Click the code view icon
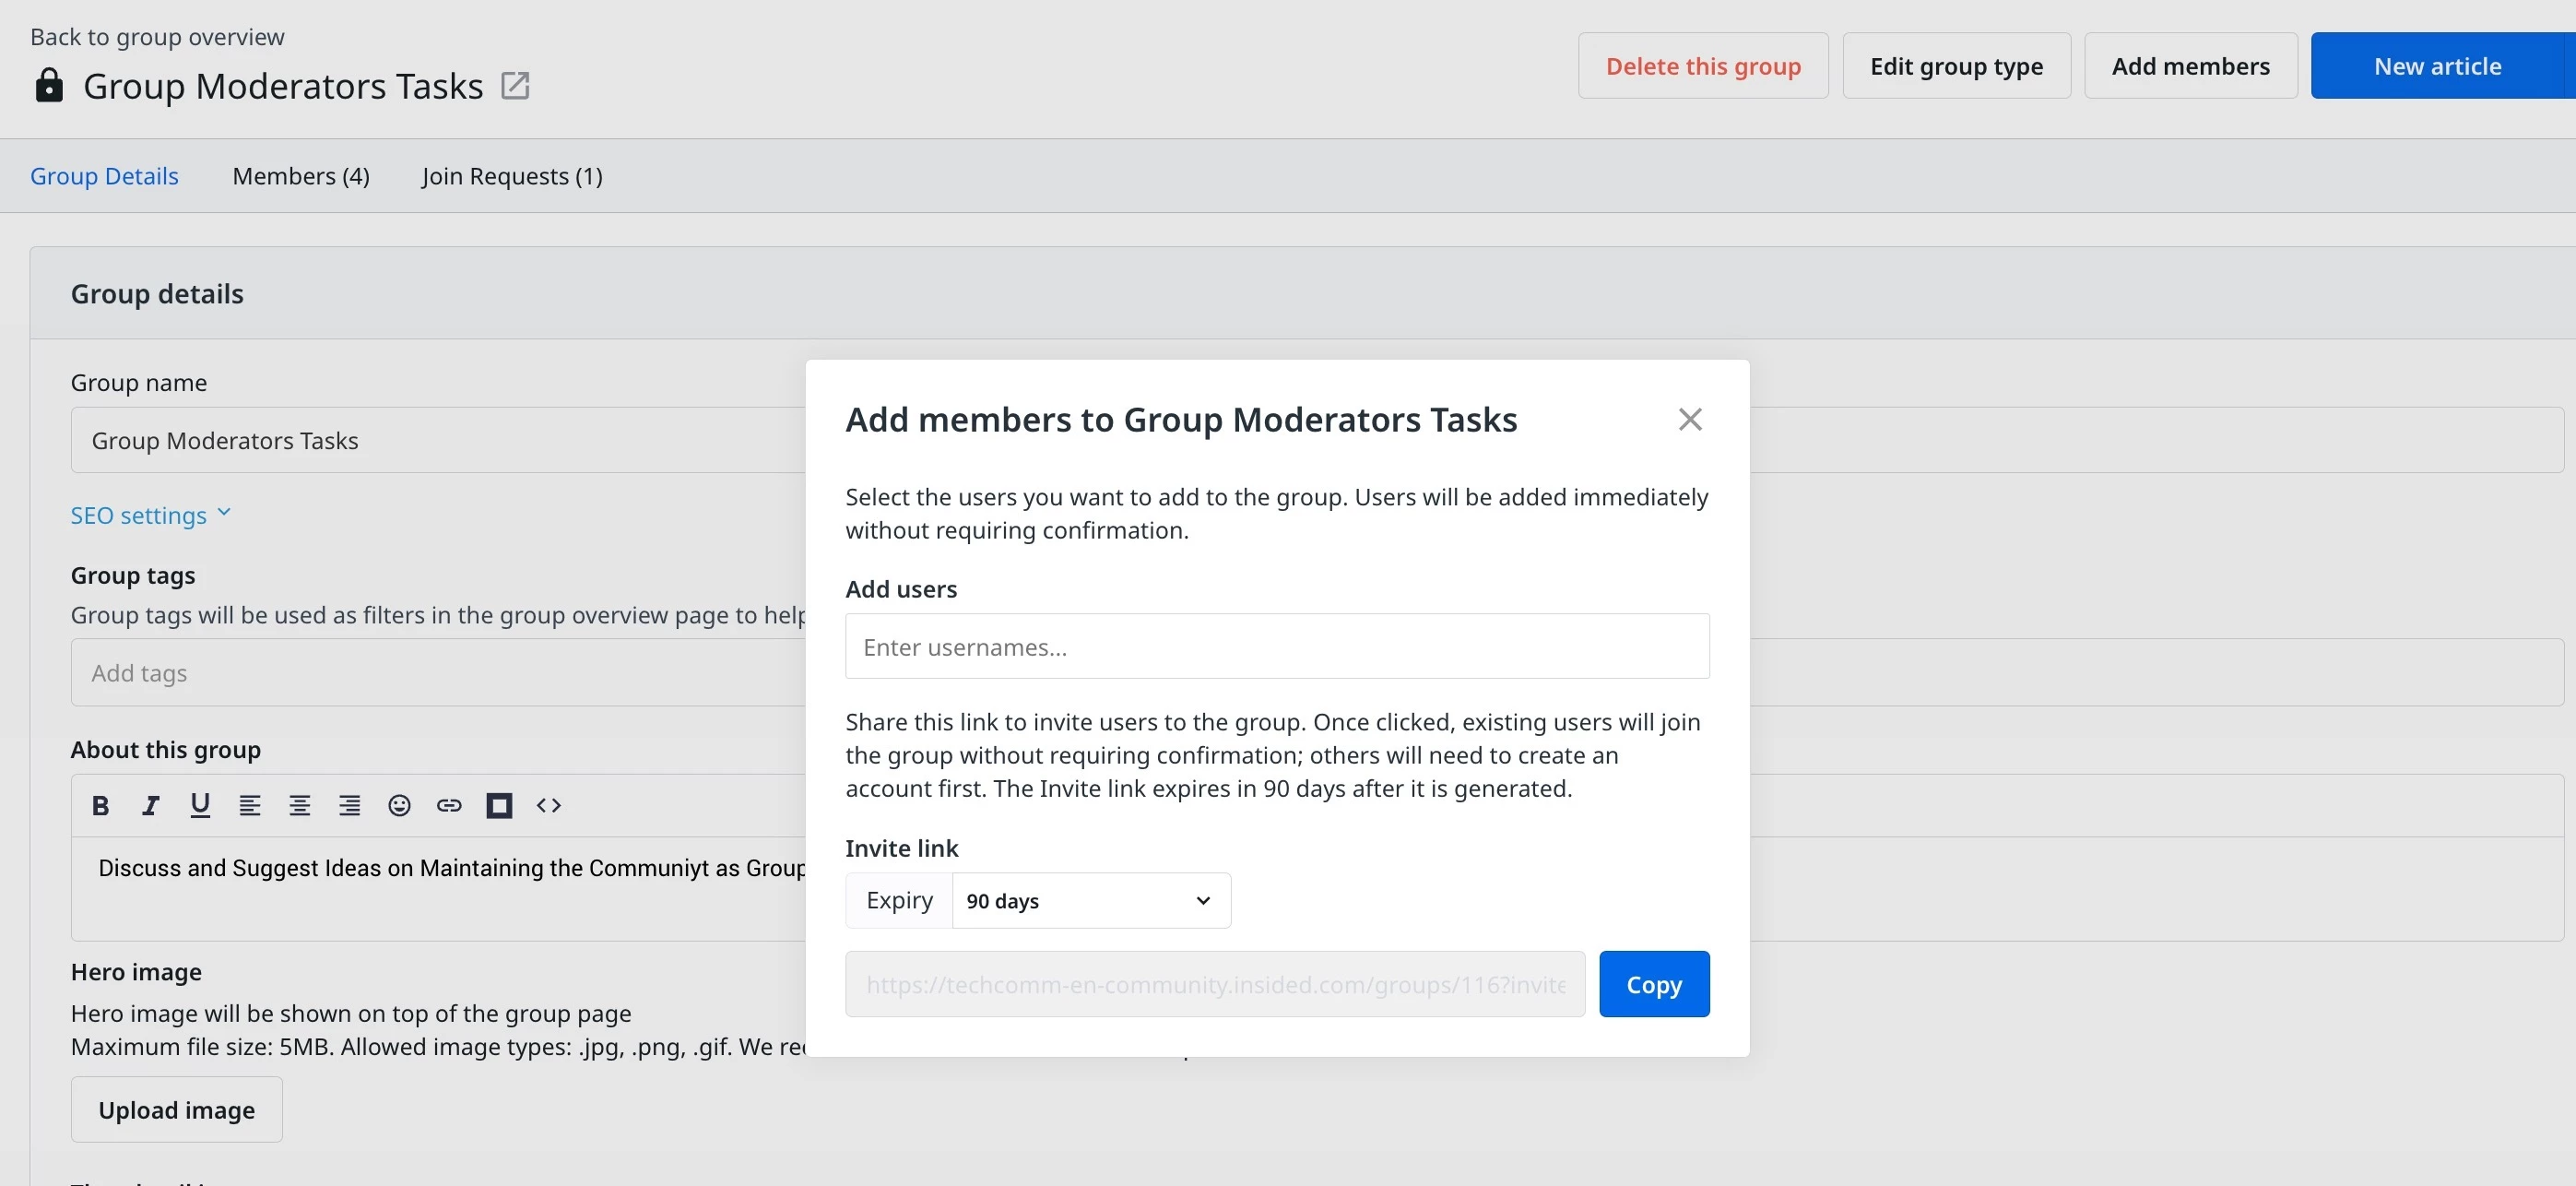2576x1186 pixels. click(x=549, y=806)
